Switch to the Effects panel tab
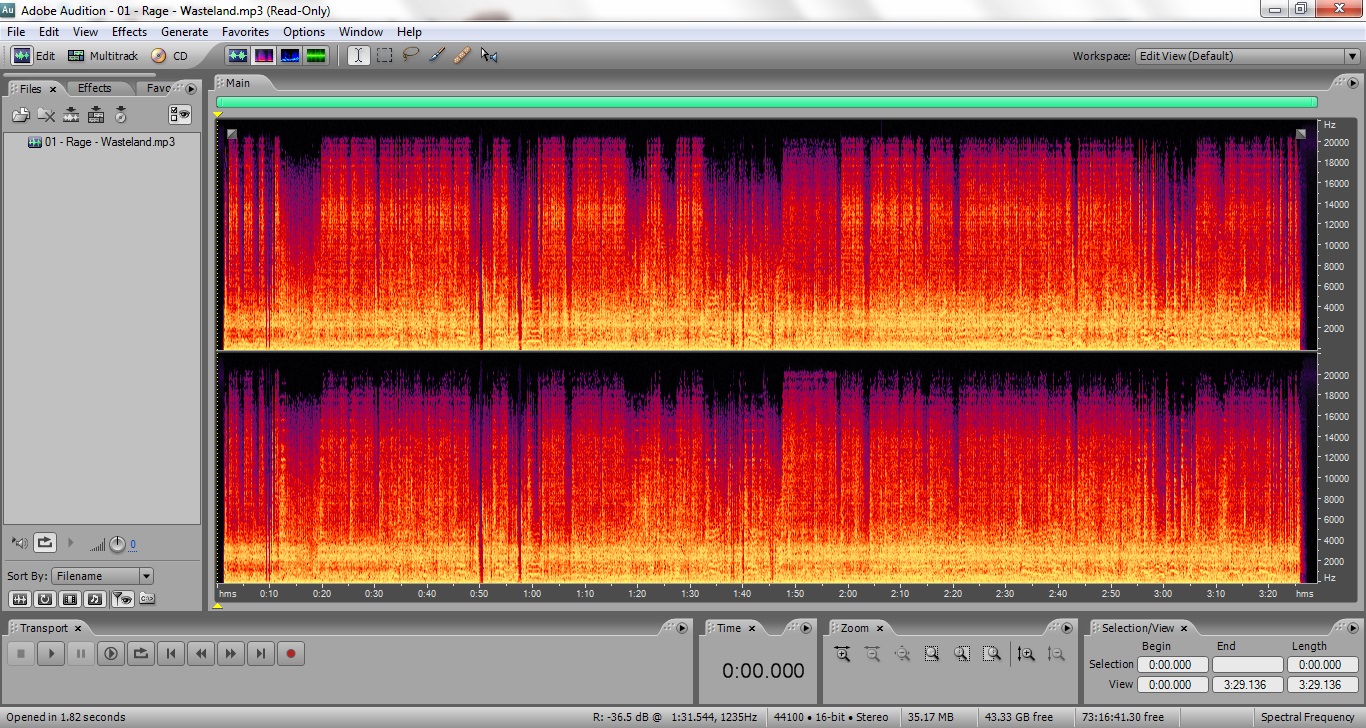 tap(95, 88)
